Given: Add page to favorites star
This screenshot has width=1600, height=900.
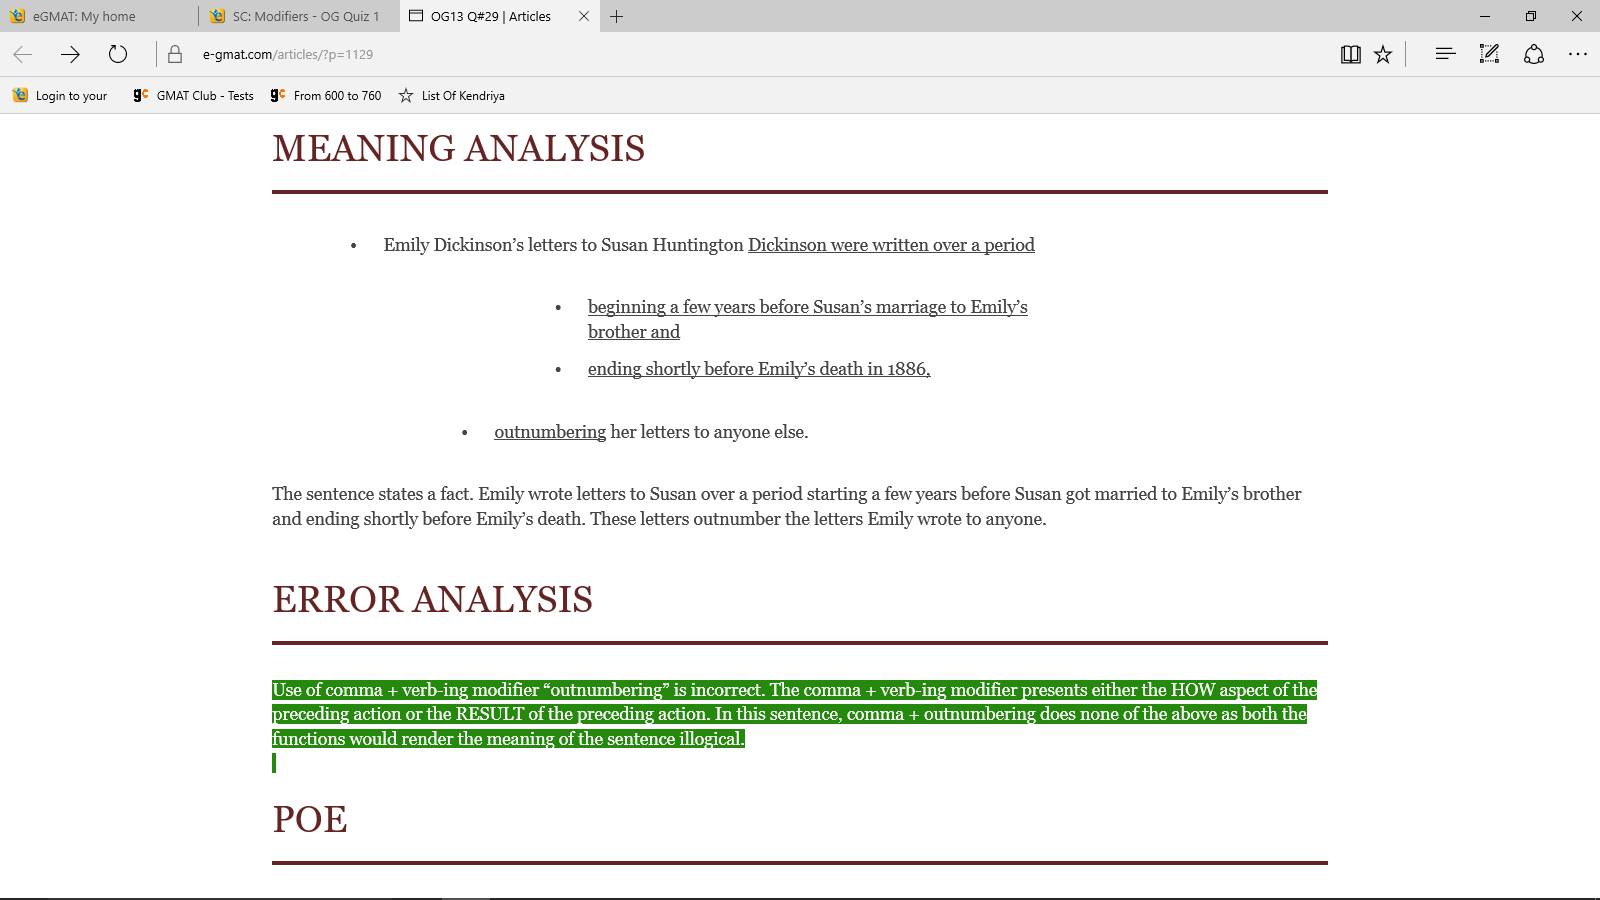Looking at the screenshot, I should pyautogui.click(x=1383, y=54).
